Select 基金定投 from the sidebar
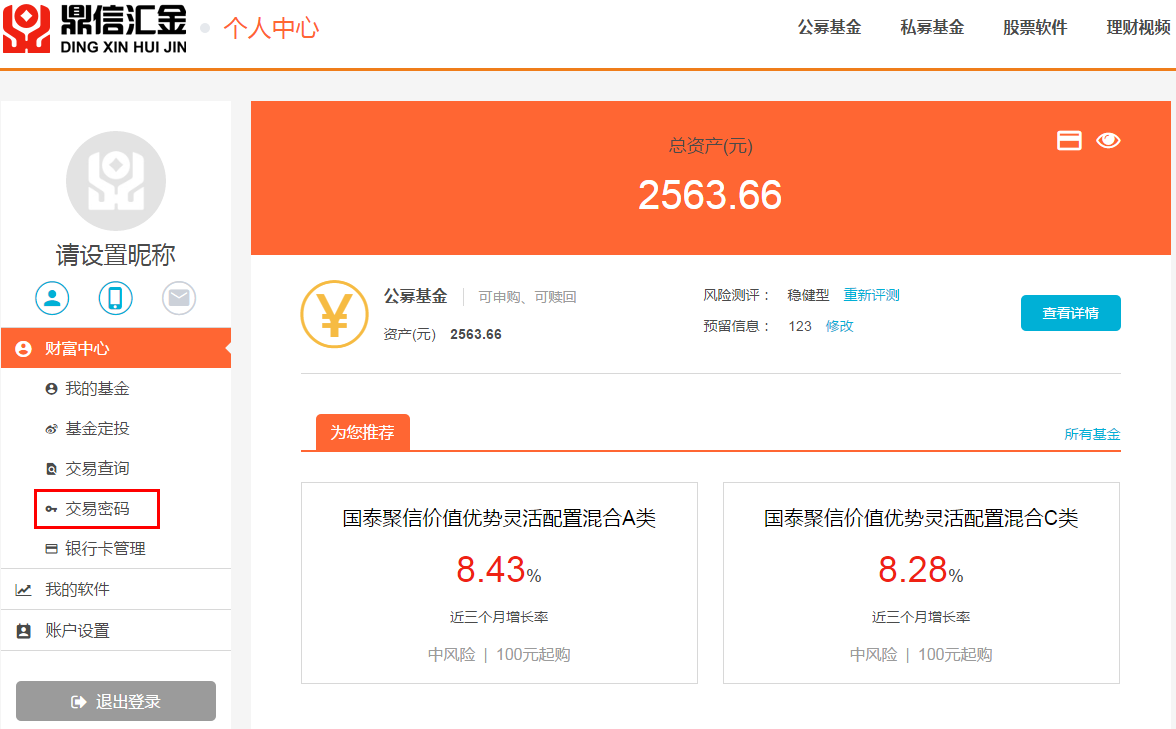The height and width of the screenshot is (729, 1176). point(97,429)
